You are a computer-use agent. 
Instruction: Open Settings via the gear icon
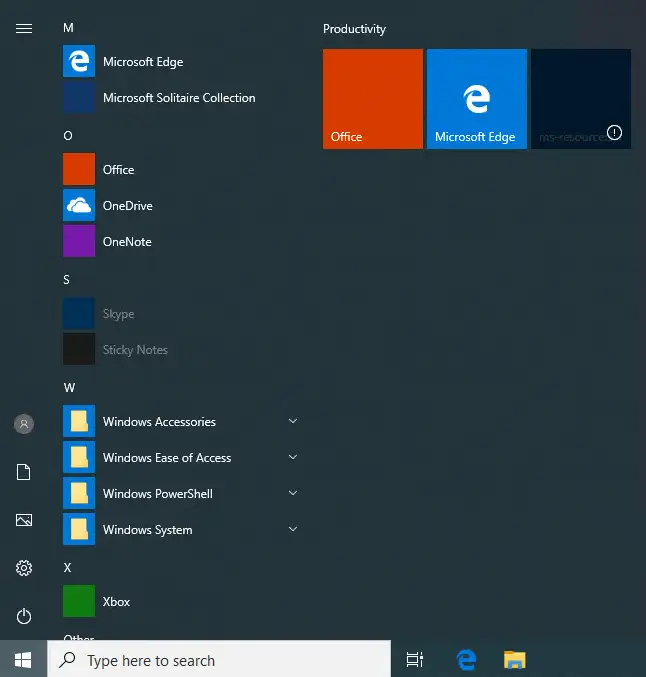click(24, 568)
